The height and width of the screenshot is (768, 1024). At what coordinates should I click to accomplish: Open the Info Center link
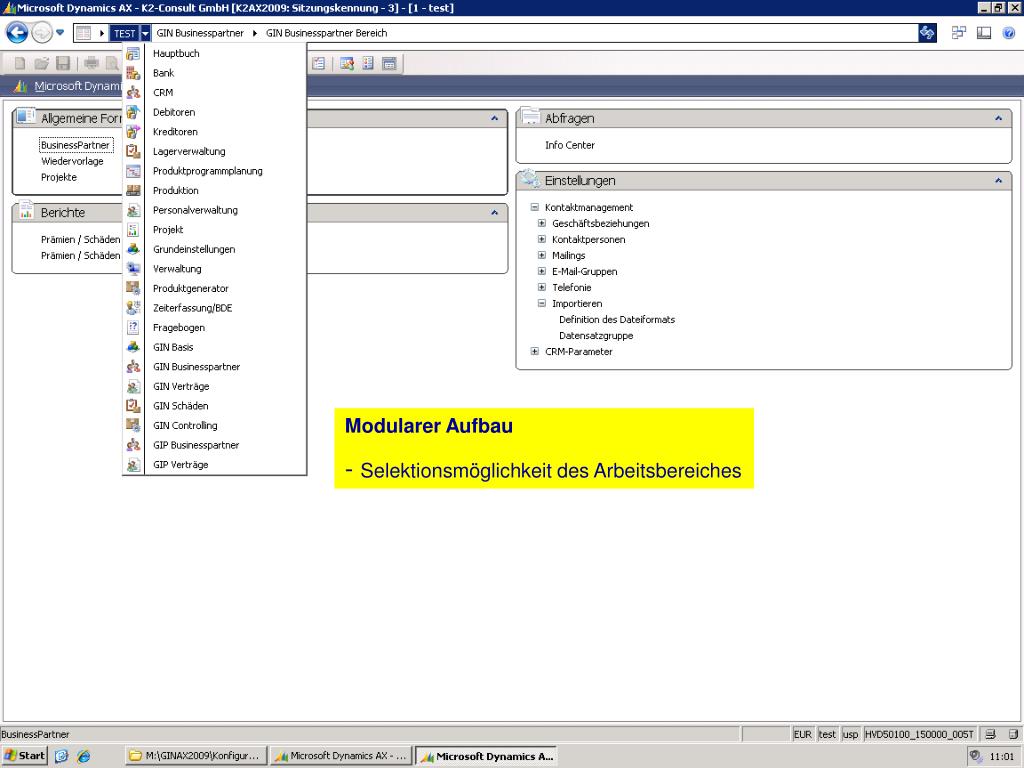click(570, 145)
